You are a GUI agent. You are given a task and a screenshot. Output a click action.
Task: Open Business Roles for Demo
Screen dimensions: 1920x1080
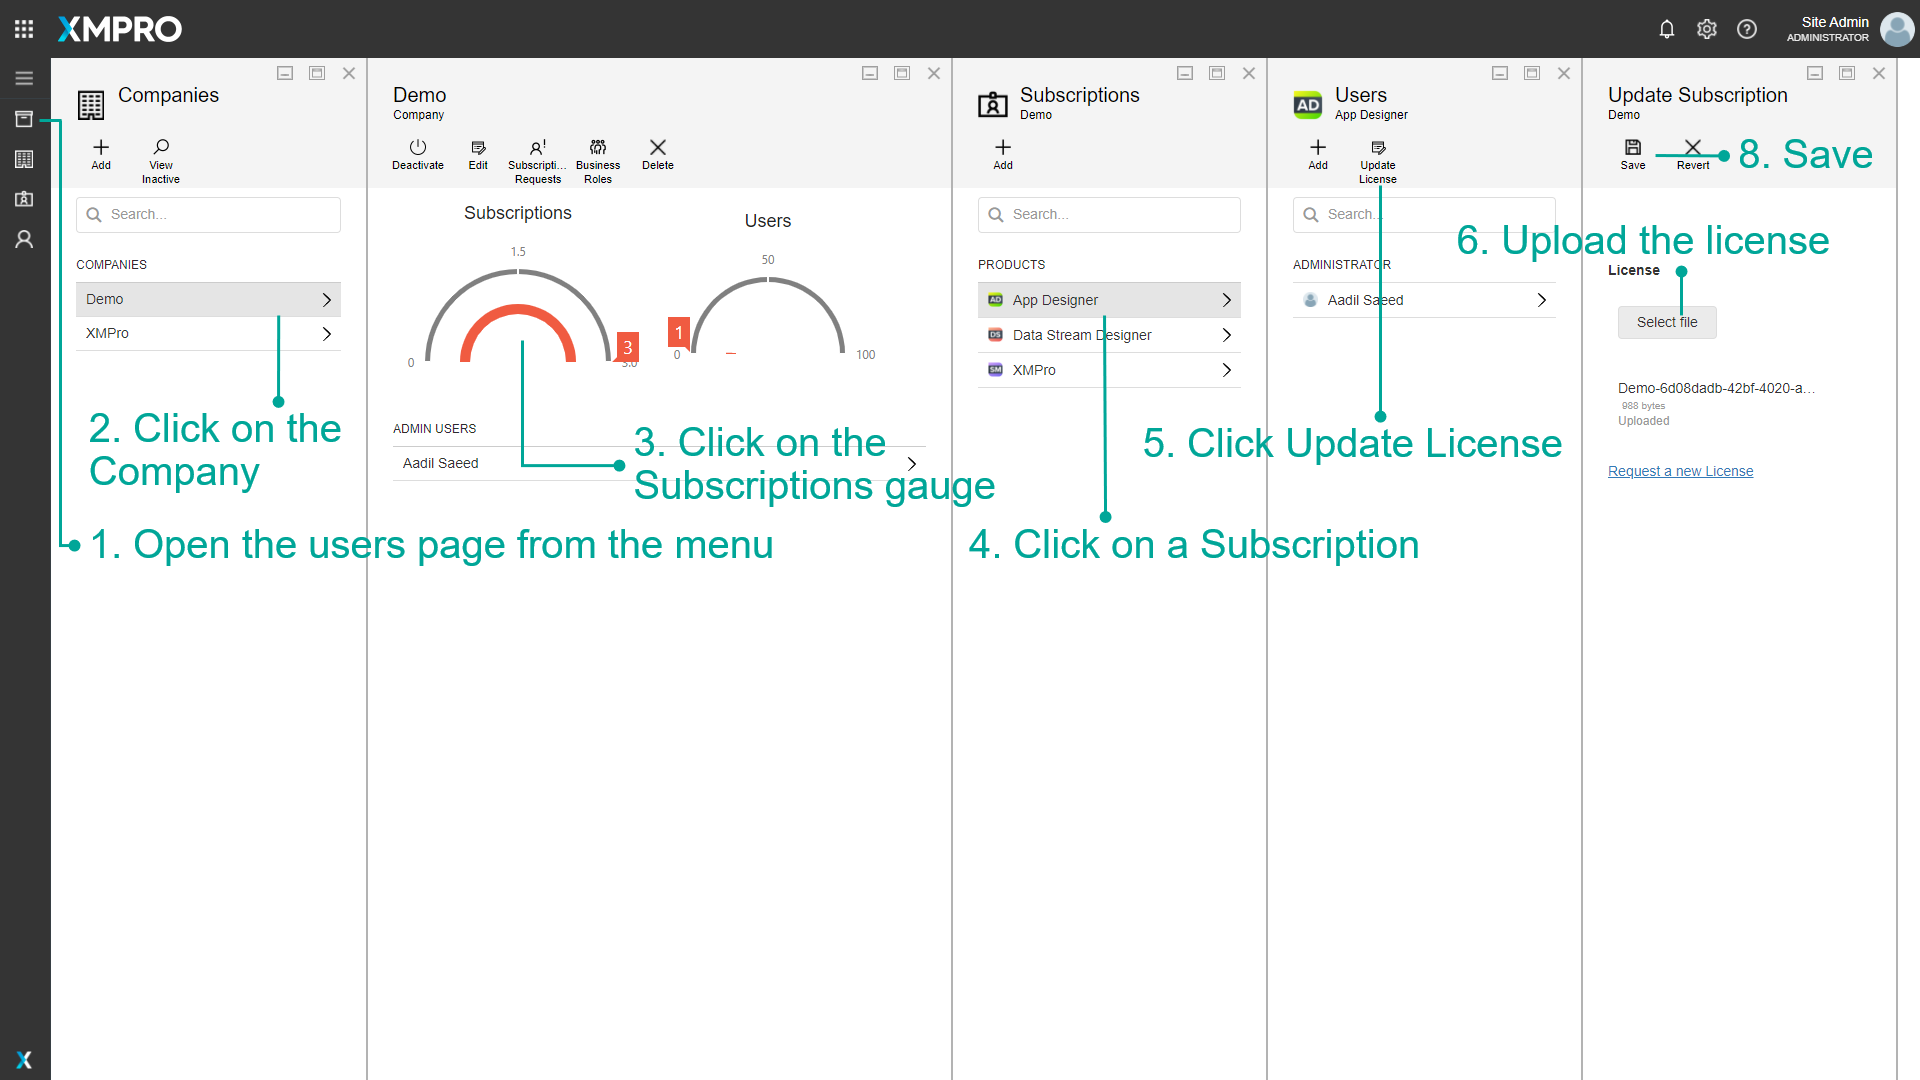(598, 162)
